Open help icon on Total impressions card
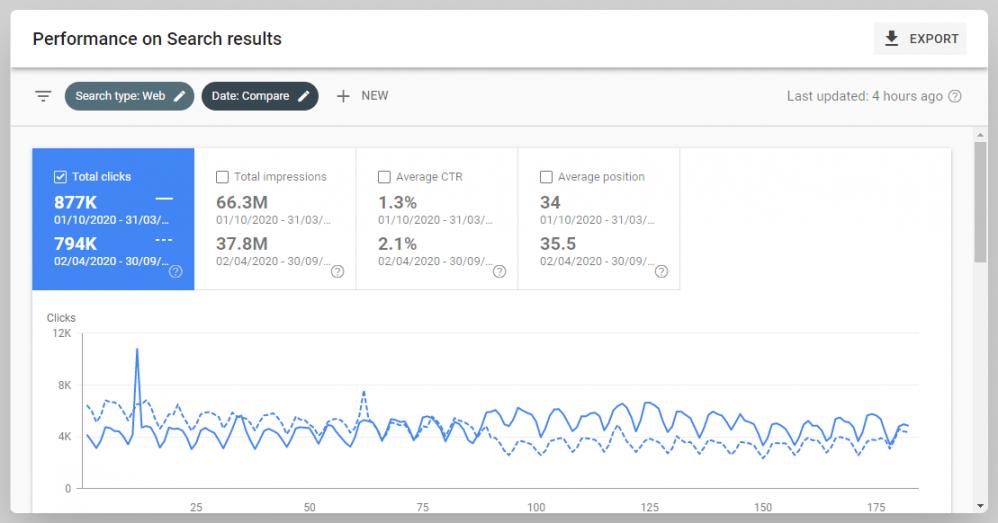This screenshot has width=998, height=523. pos(337,272)
